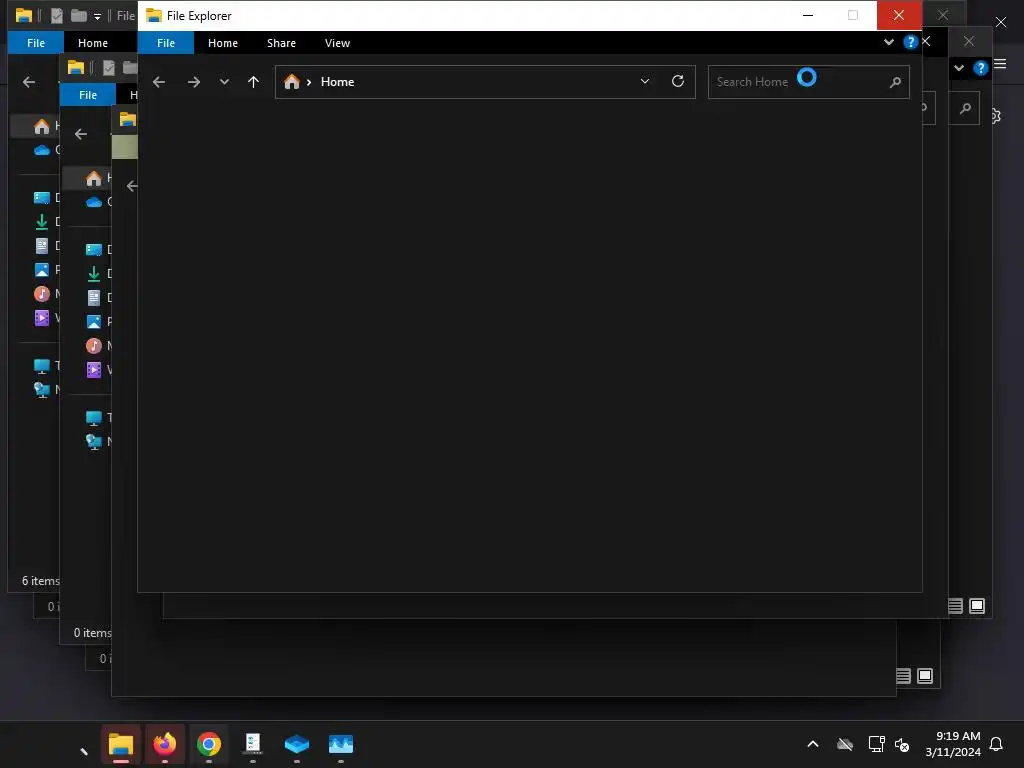Click the Home icon in the address bar
The height and width of the screenshot is (768, 1024).
(292, 82)
